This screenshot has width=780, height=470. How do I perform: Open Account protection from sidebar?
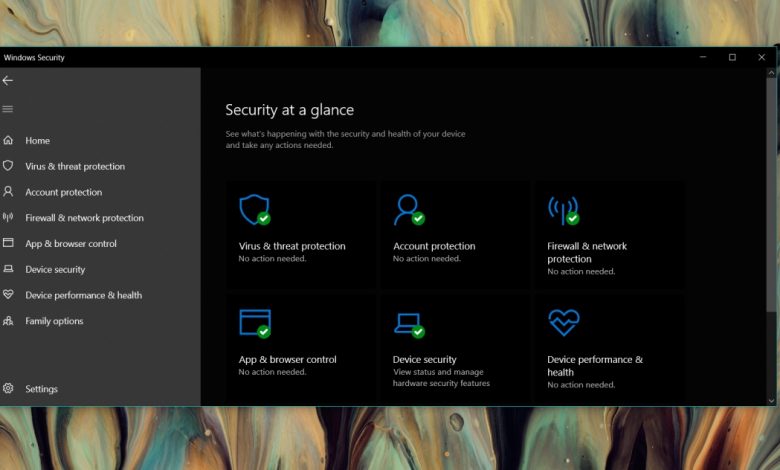coord(64,192)
